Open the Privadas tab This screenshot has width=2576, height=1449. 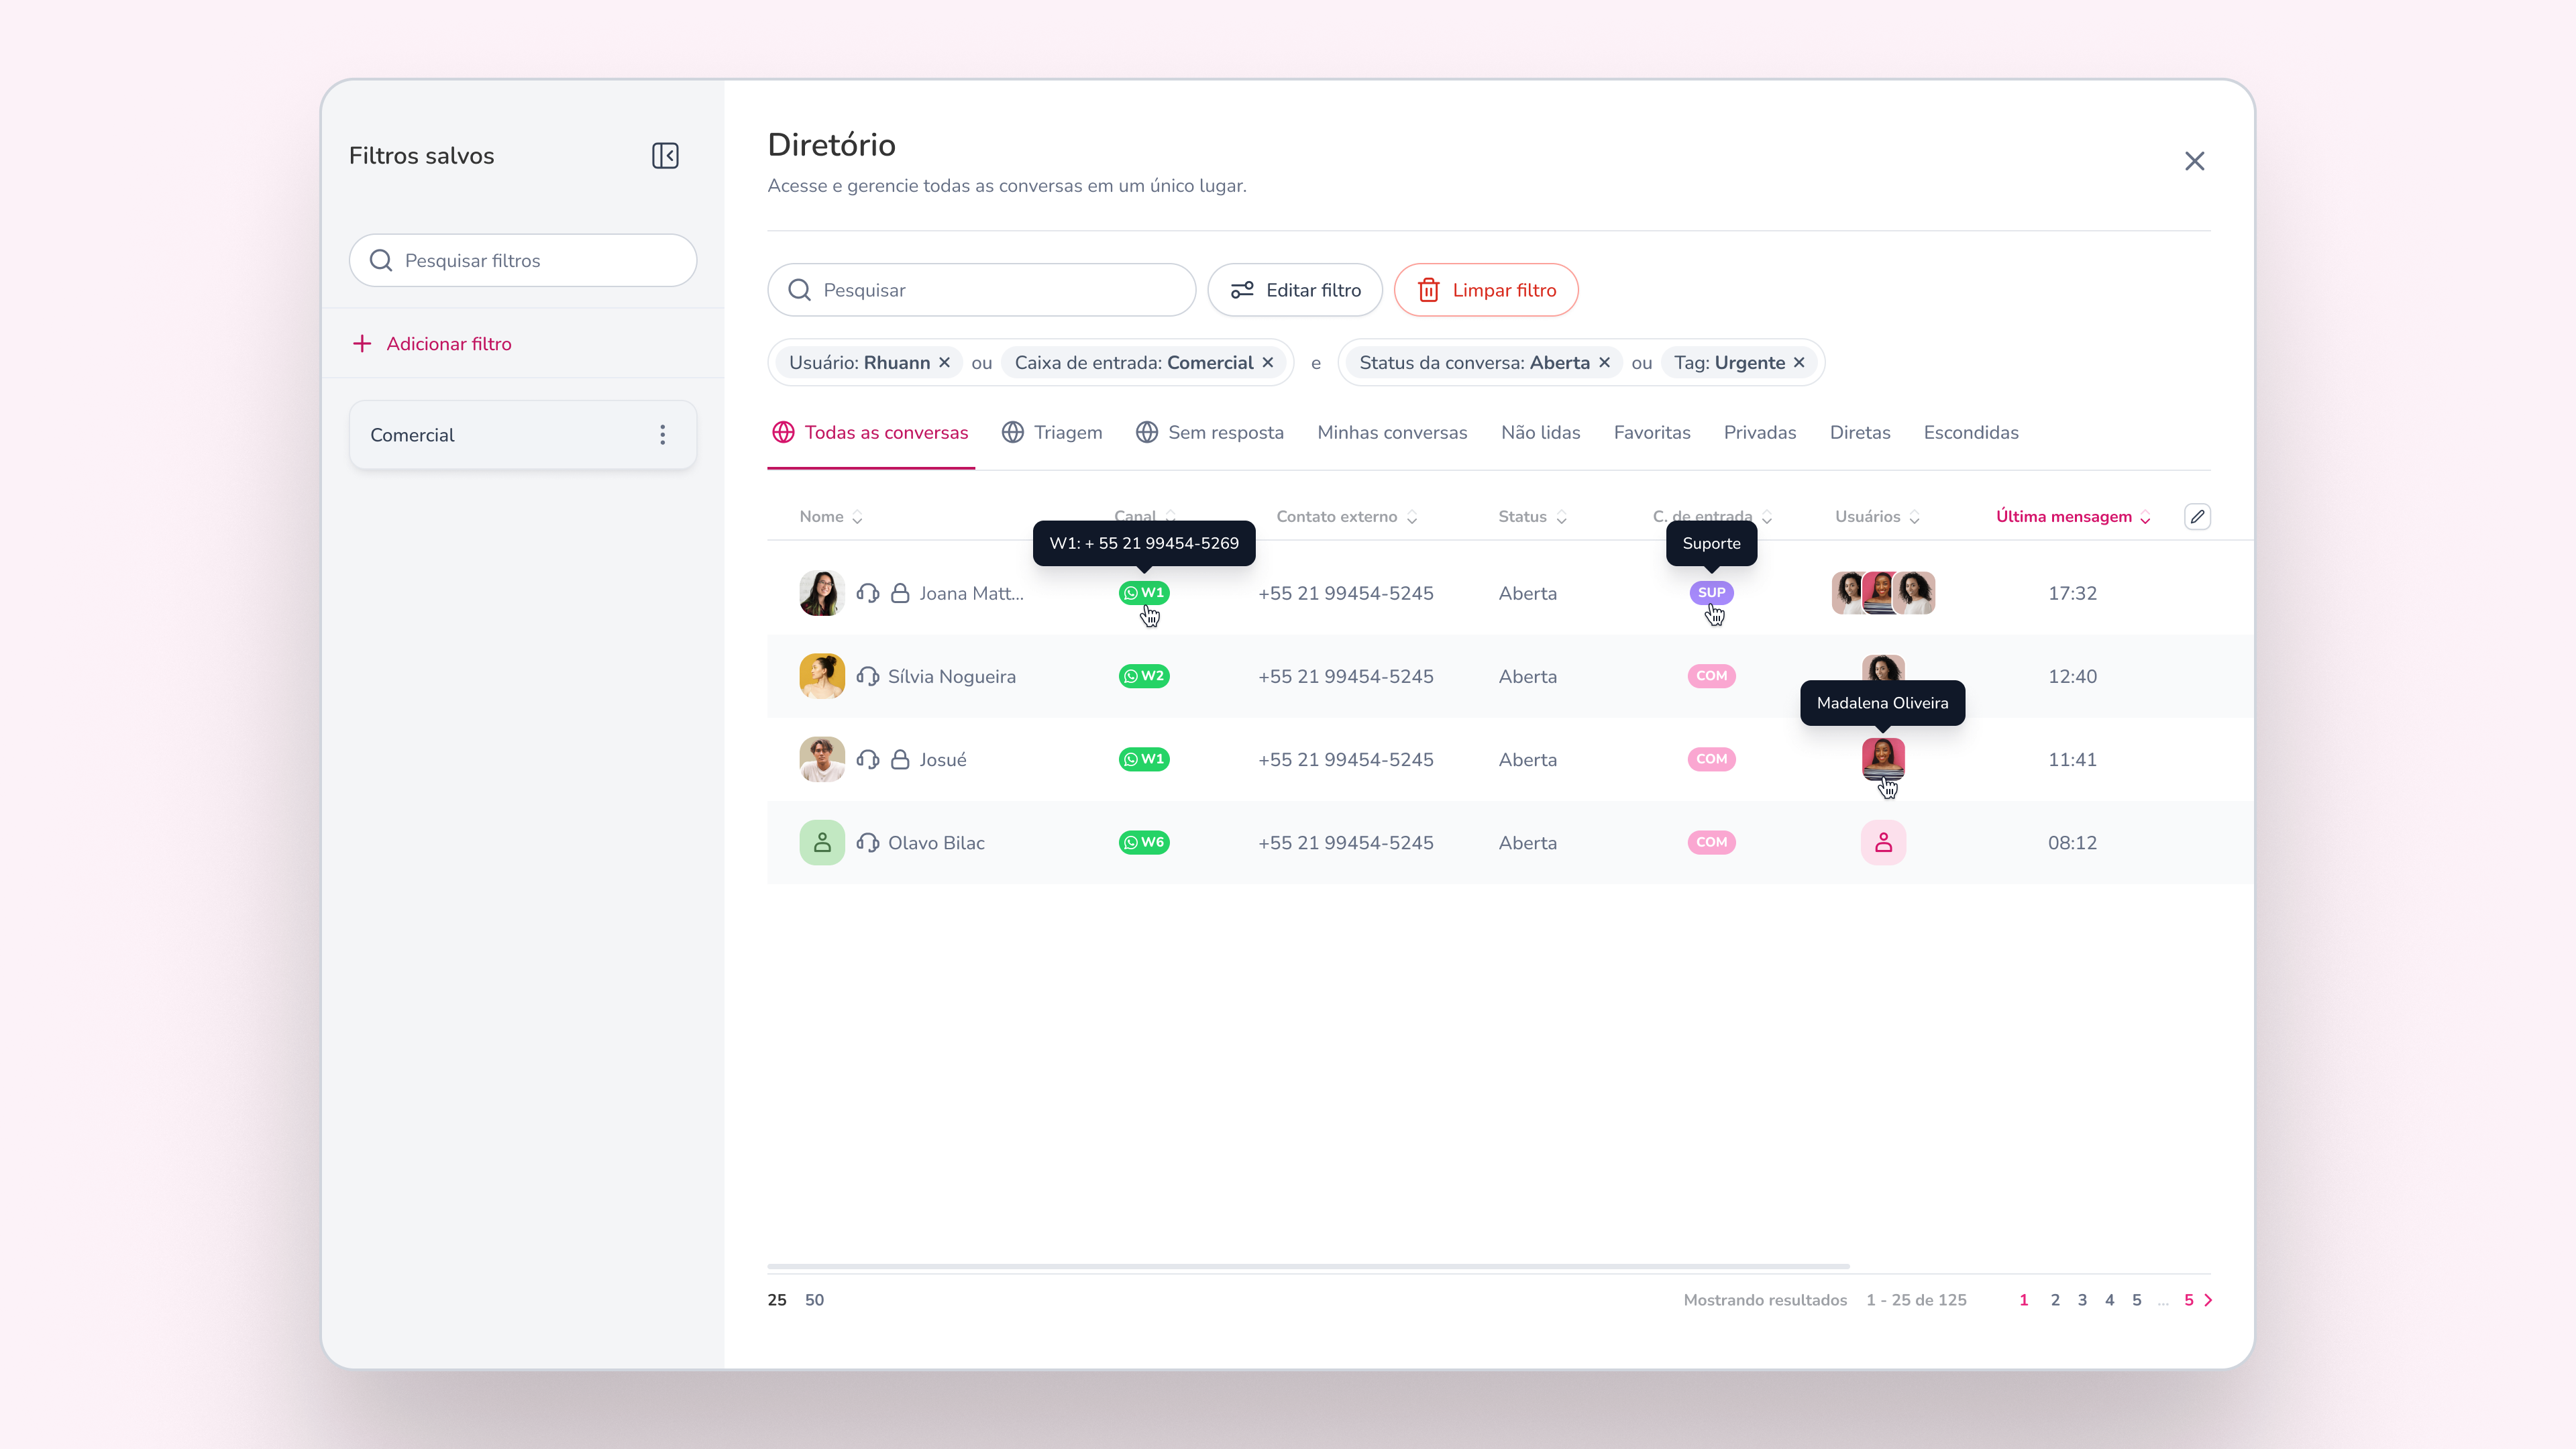click(1760, 433)
